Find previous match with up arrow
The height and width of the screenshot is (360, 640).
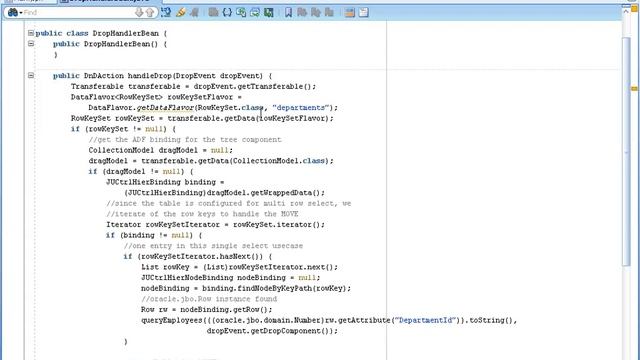tap(150, 13)
